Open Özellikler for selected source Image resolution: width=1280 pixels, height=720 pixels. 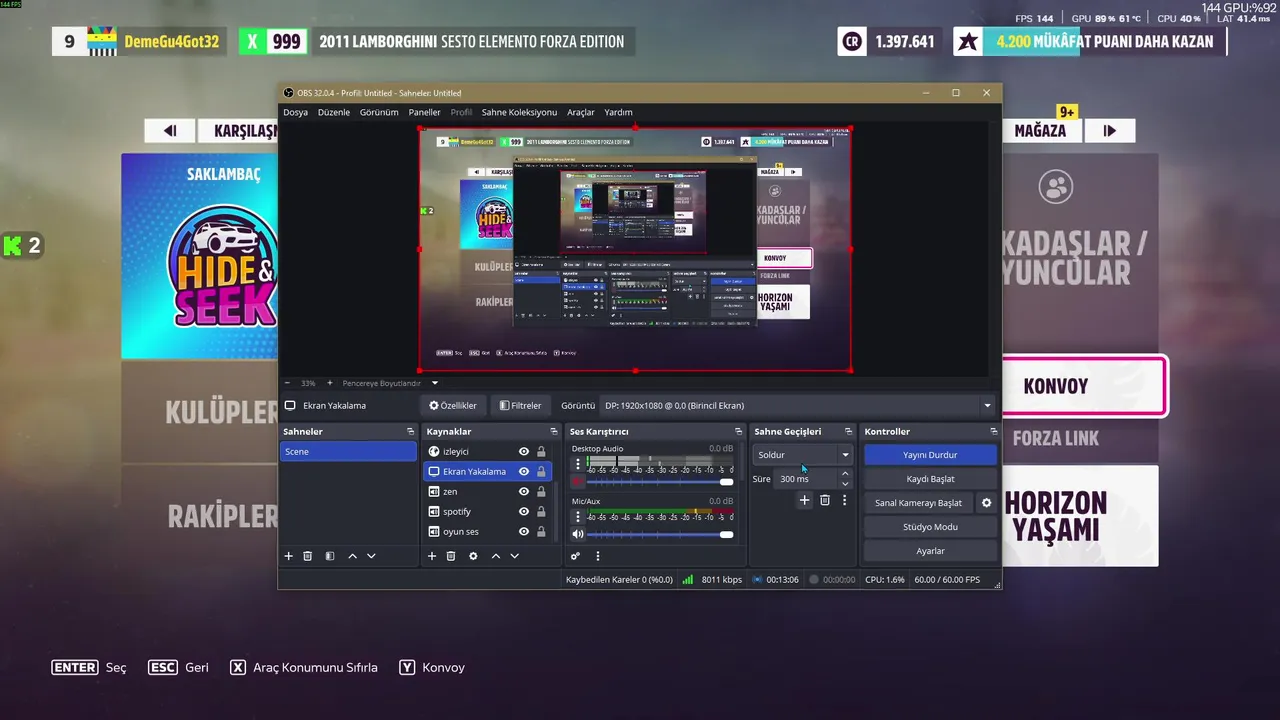453,406
